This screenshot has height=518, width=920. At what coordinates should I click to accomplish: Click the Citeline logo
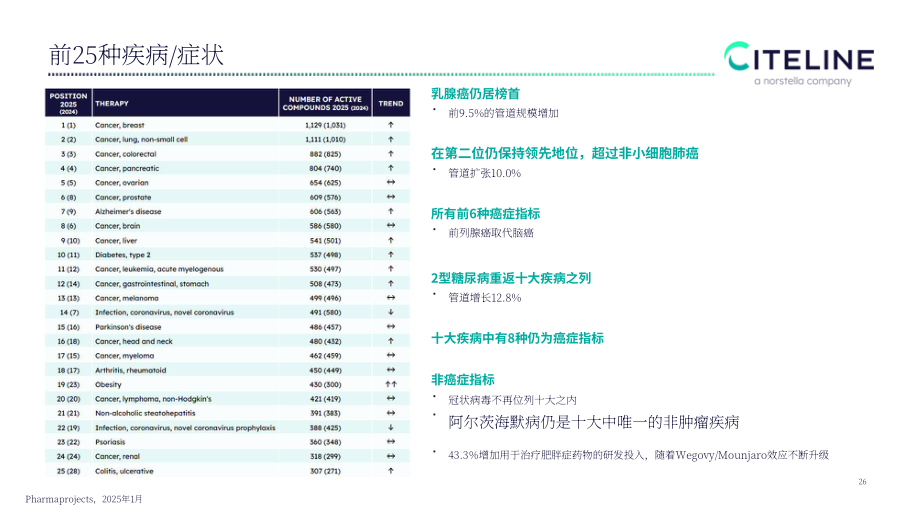(x=799, y=63)
